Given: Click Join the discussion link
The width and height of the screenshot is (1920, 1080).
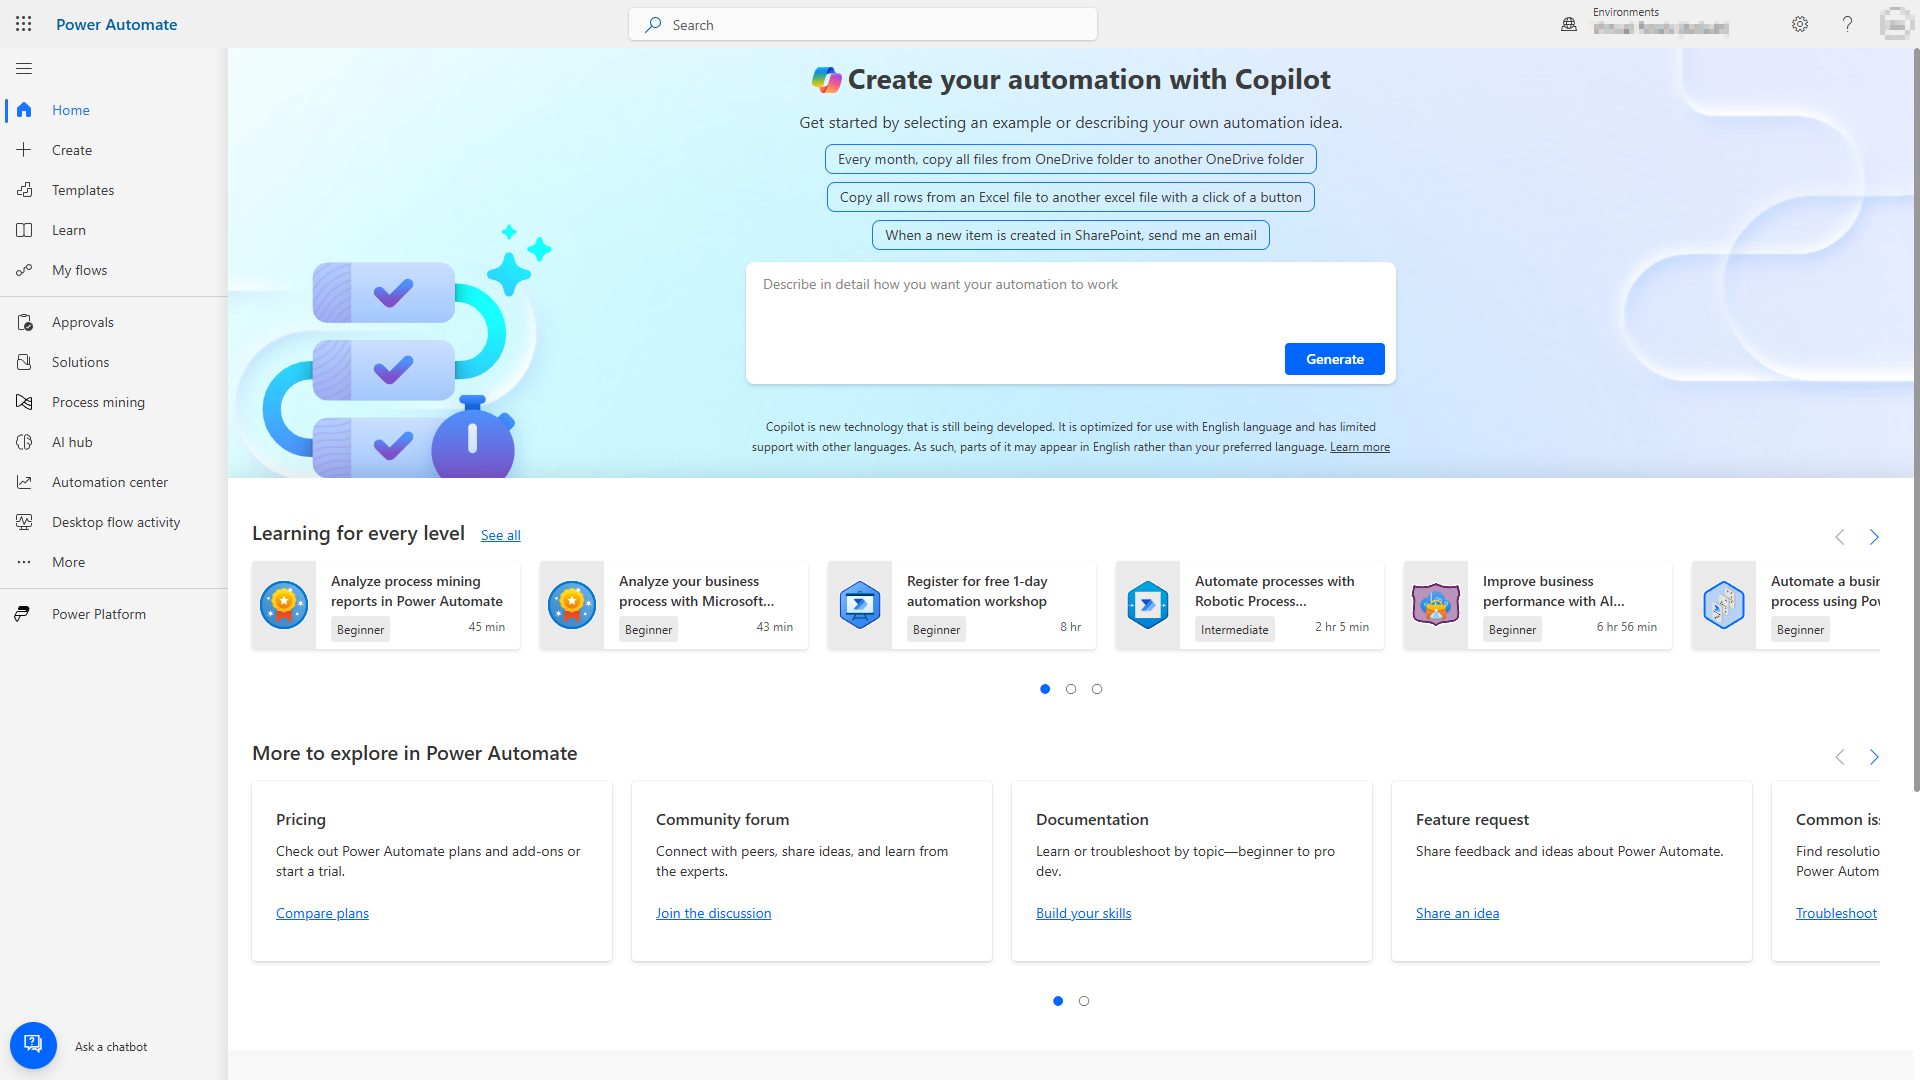Looking at the screenshot, I should (x=713, y=913).
